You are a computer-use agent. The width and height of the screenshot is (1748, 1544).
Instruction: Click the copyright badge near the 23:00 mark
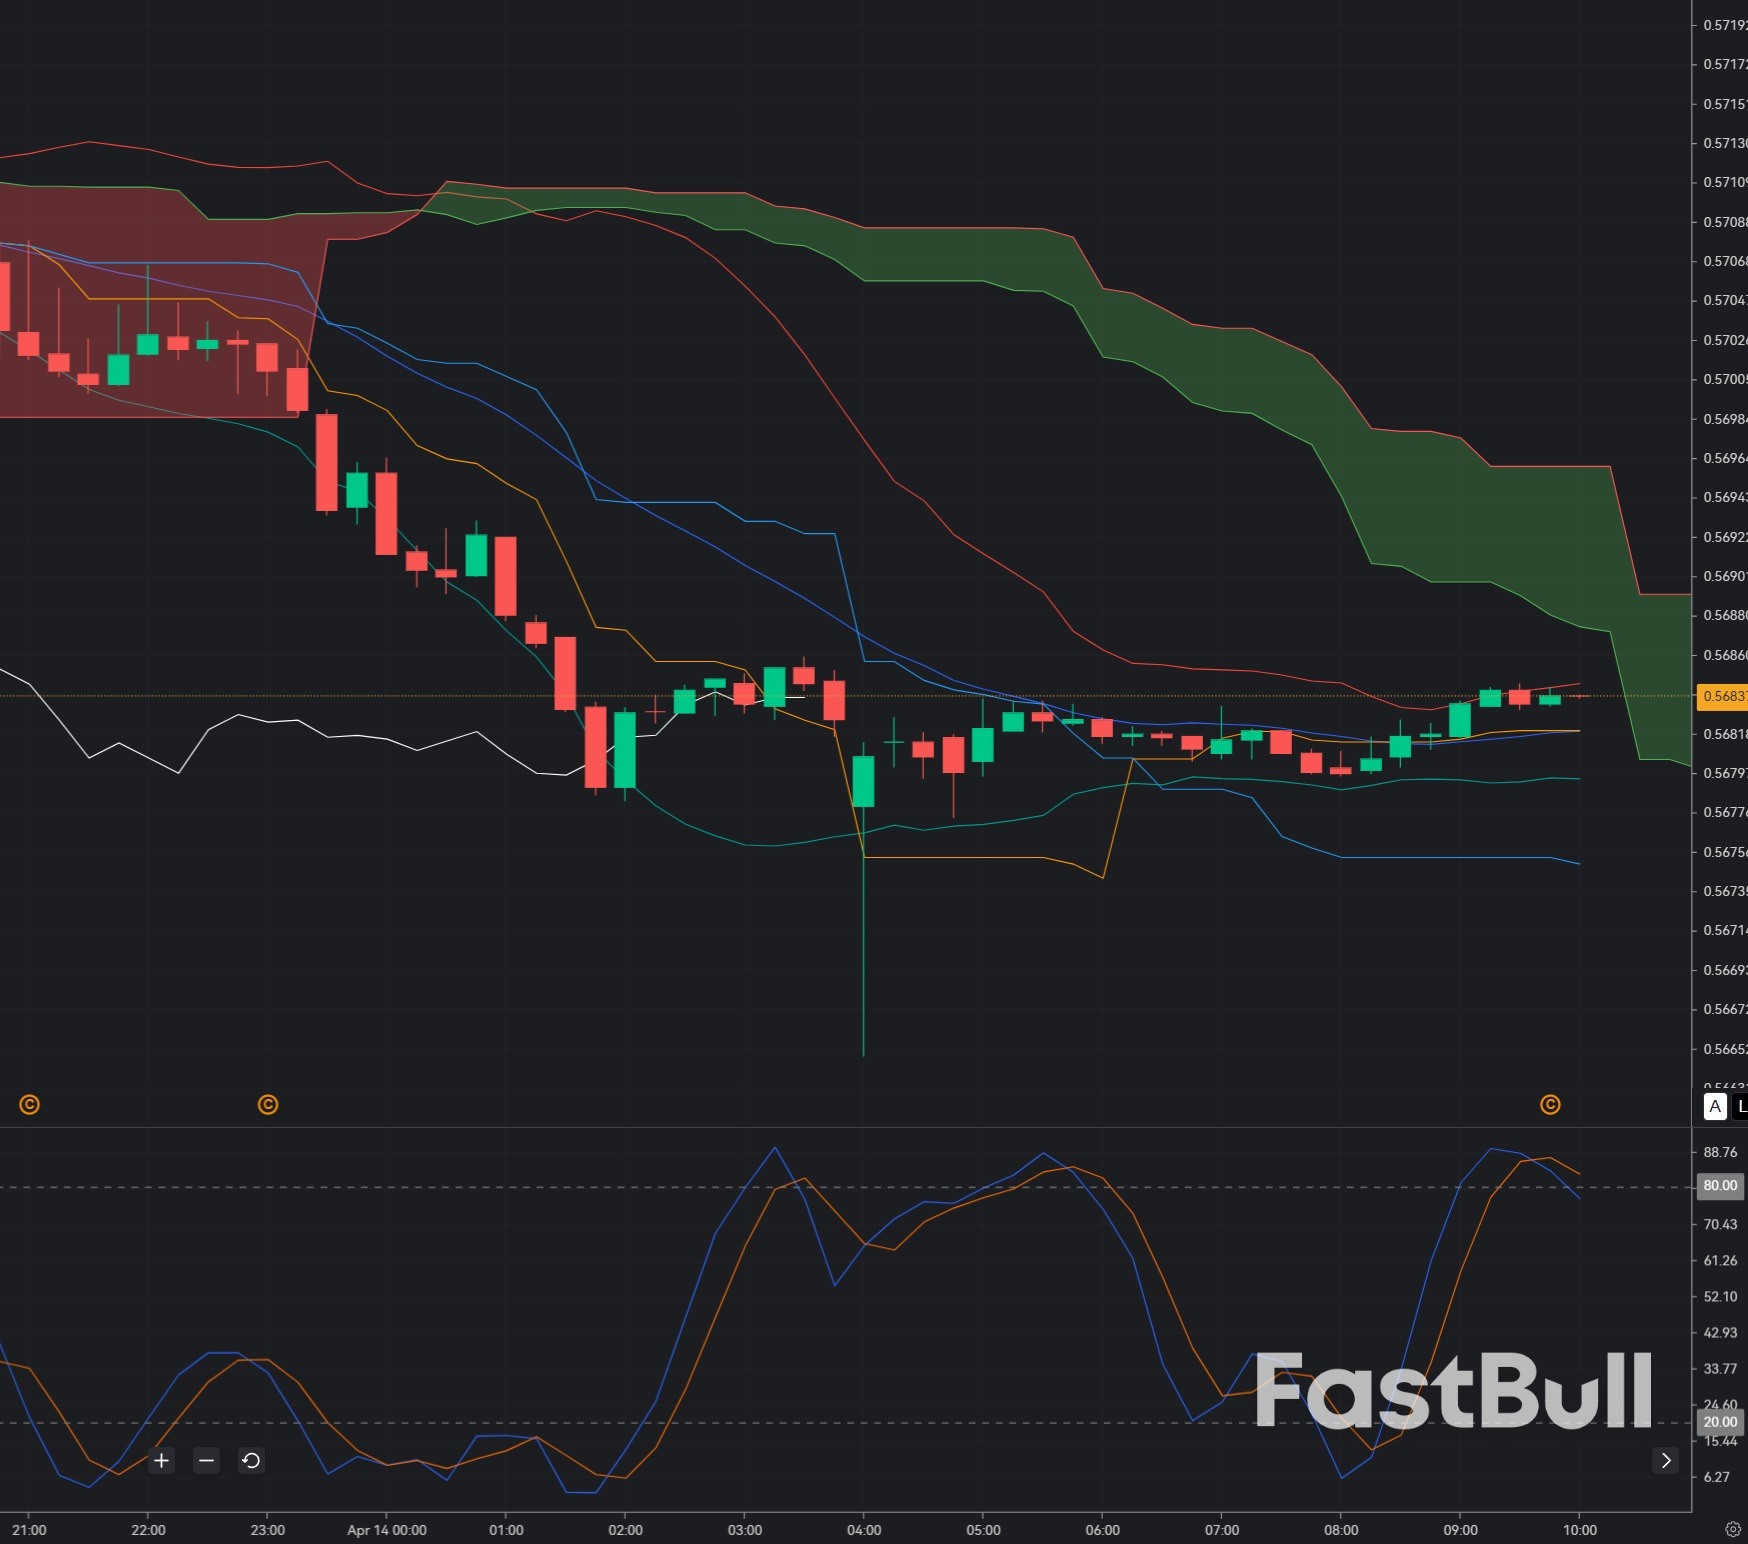(267, 1105)
